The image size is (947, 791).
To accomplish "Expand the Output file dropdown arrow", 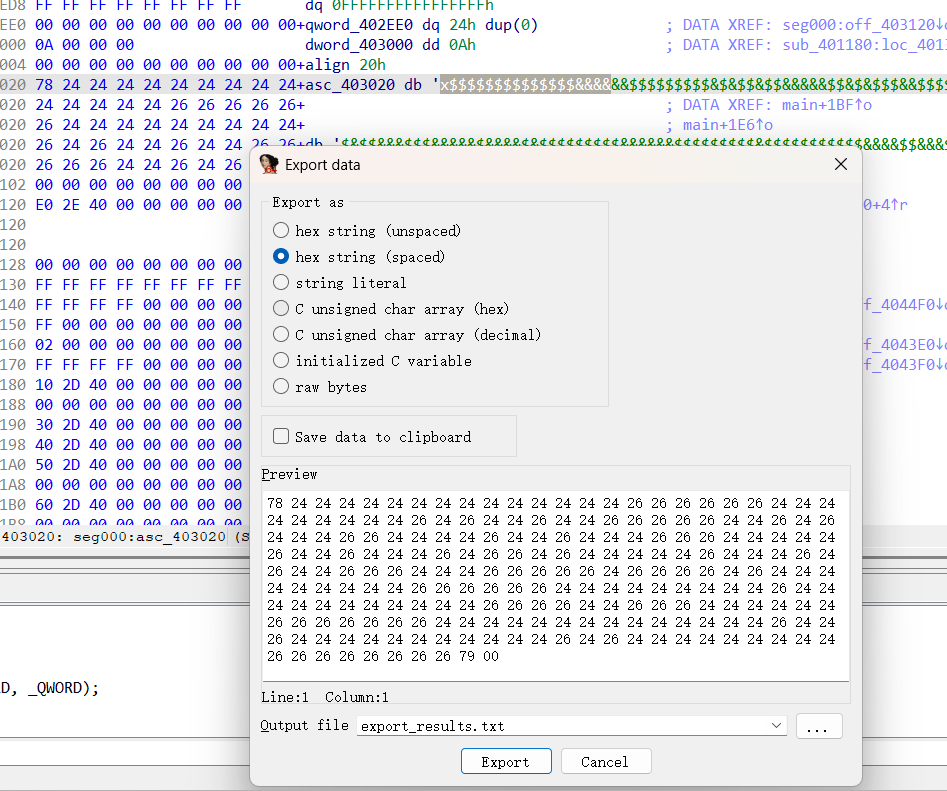I will 776,725.
